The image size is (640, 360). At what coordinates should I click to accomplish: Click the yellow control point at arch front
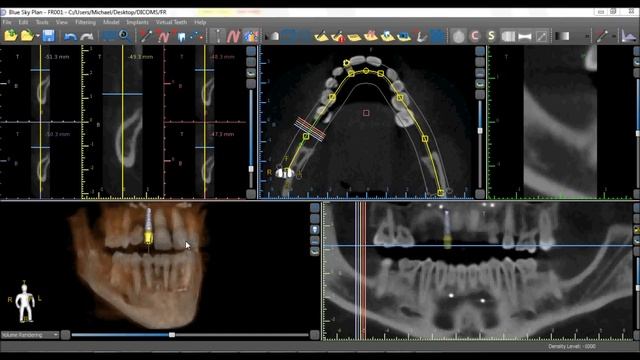click(x=366, y=71)
